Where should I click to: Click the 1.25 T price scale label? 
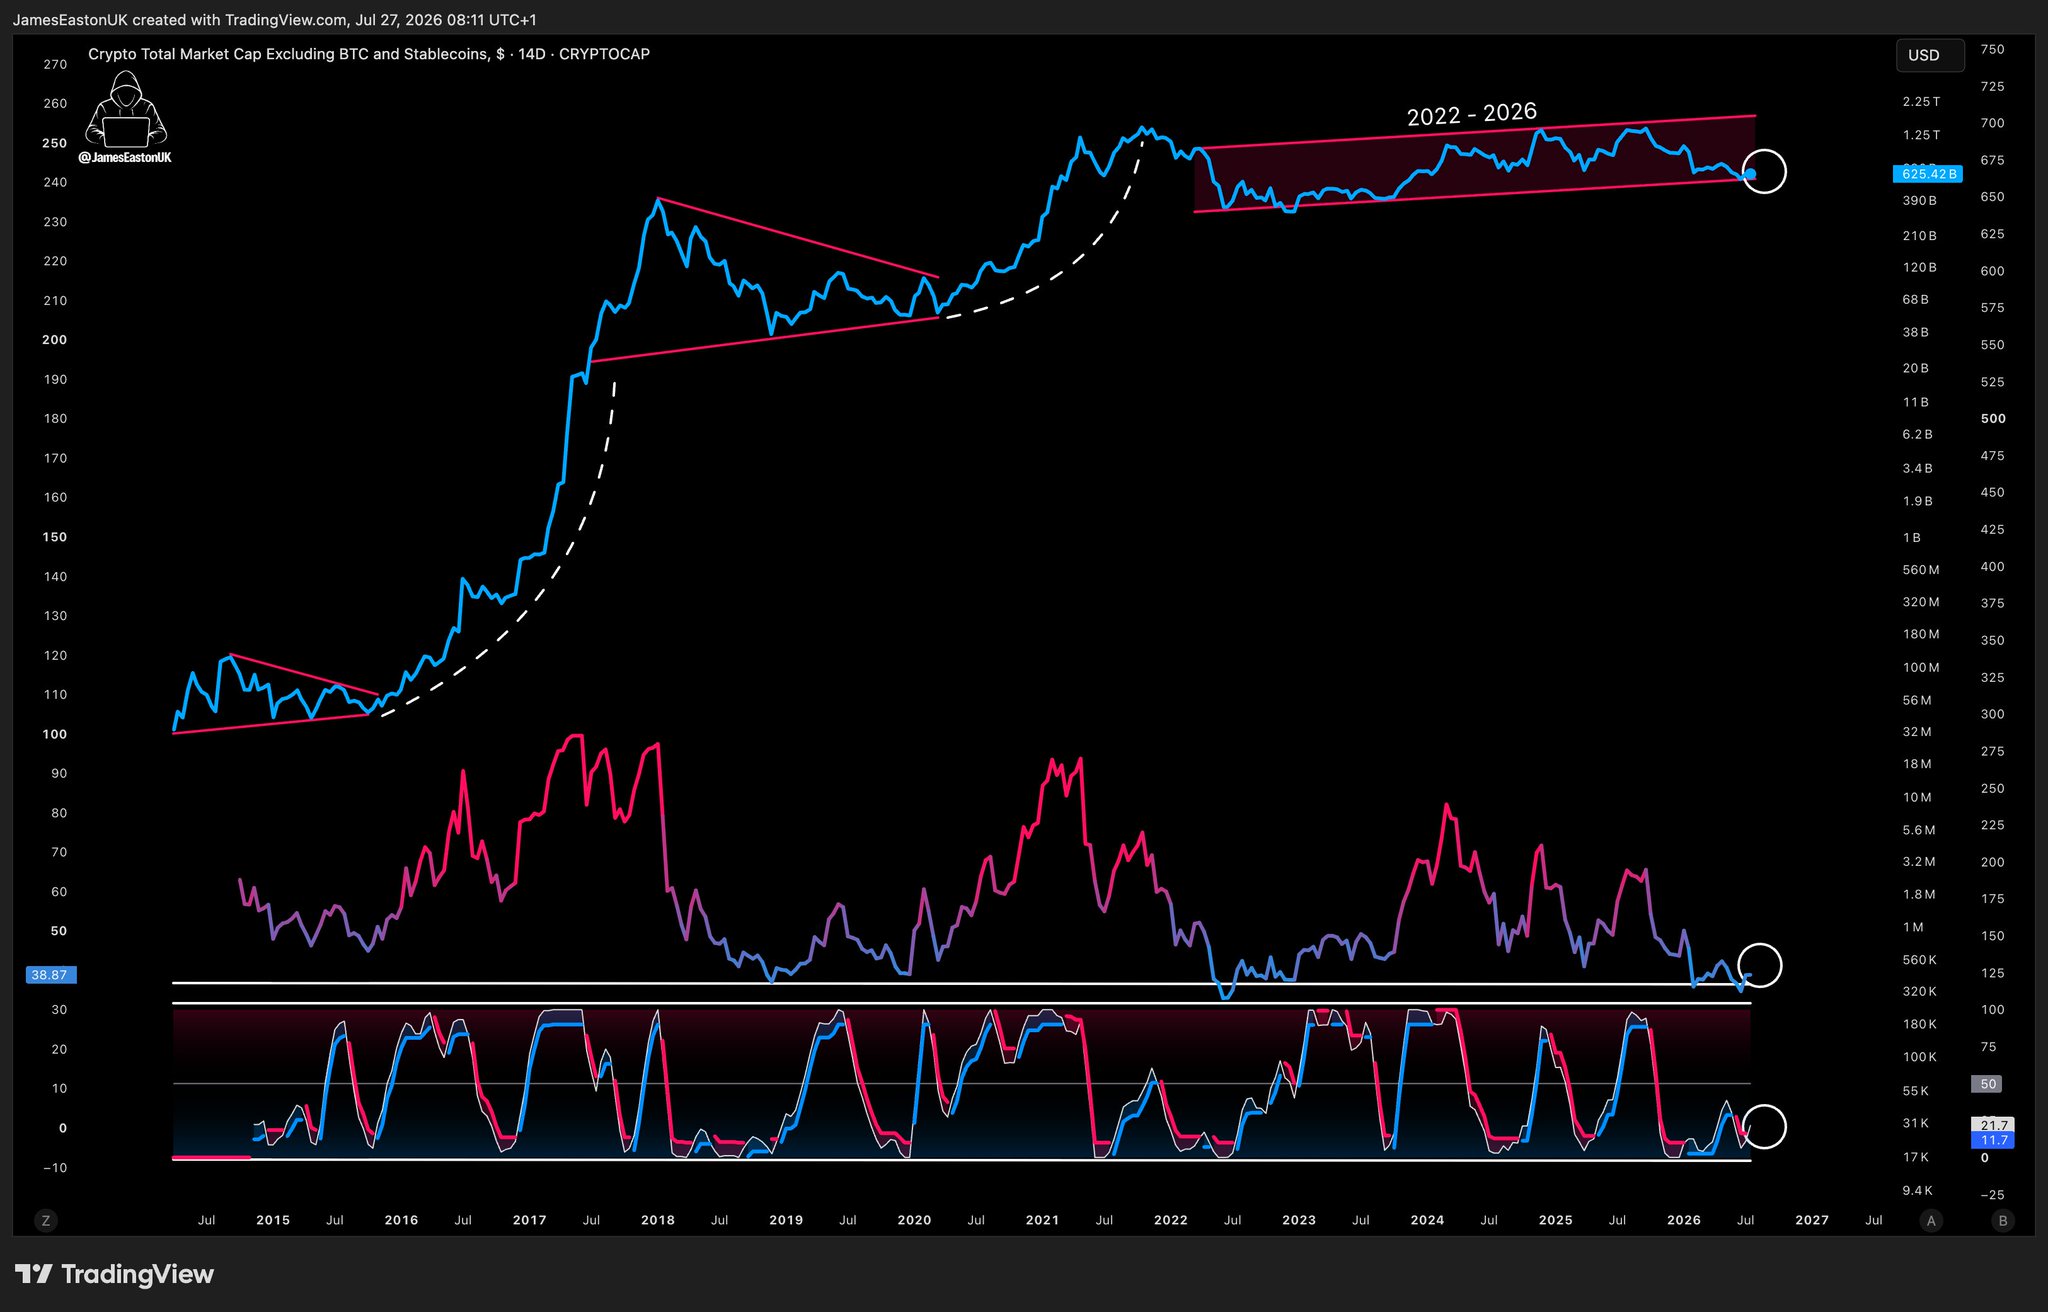1921,135
